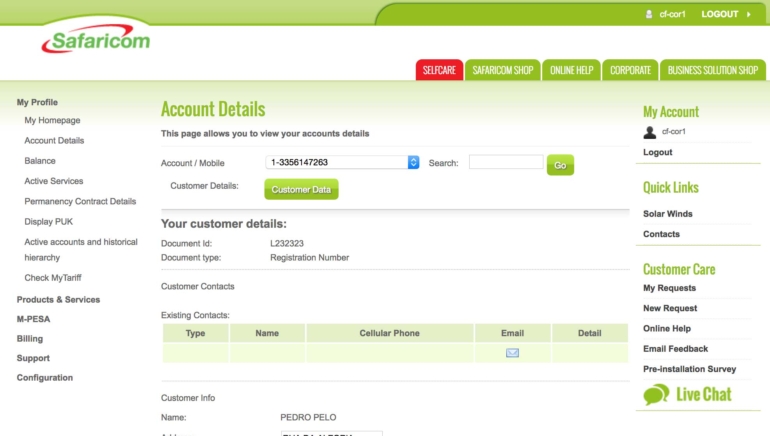Click the top bar user profile icon
The width and height of the screenshot is (770, 436).
point(649,14)
